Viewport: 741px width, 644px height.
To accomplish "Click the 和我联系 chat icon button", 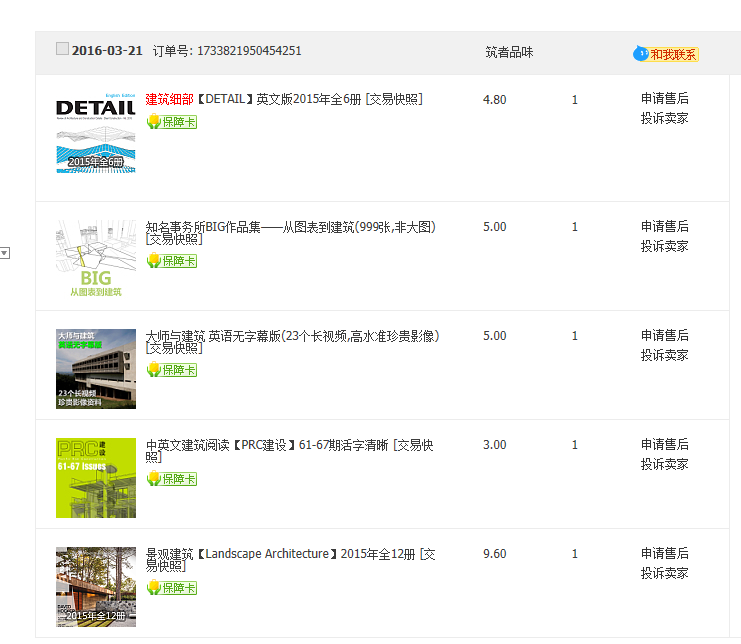I will pos(666,54).
